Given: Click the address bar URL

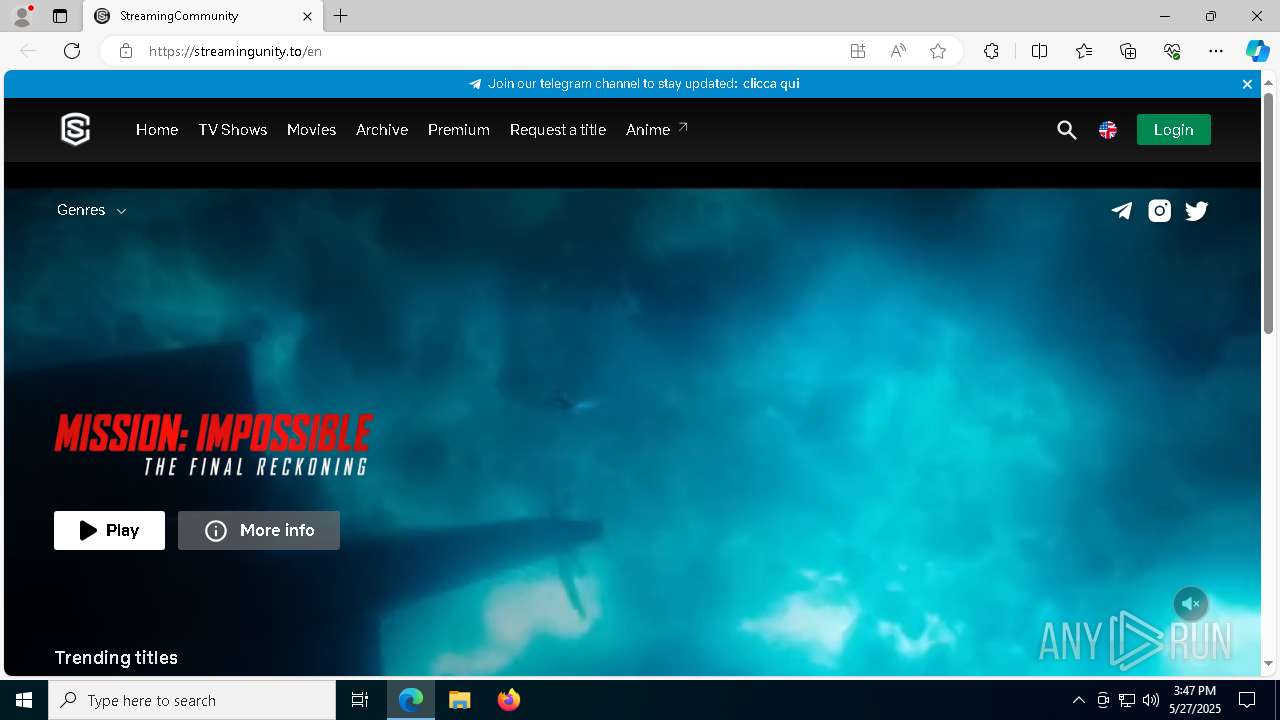Looking at the screenshot, I should 235,51.
